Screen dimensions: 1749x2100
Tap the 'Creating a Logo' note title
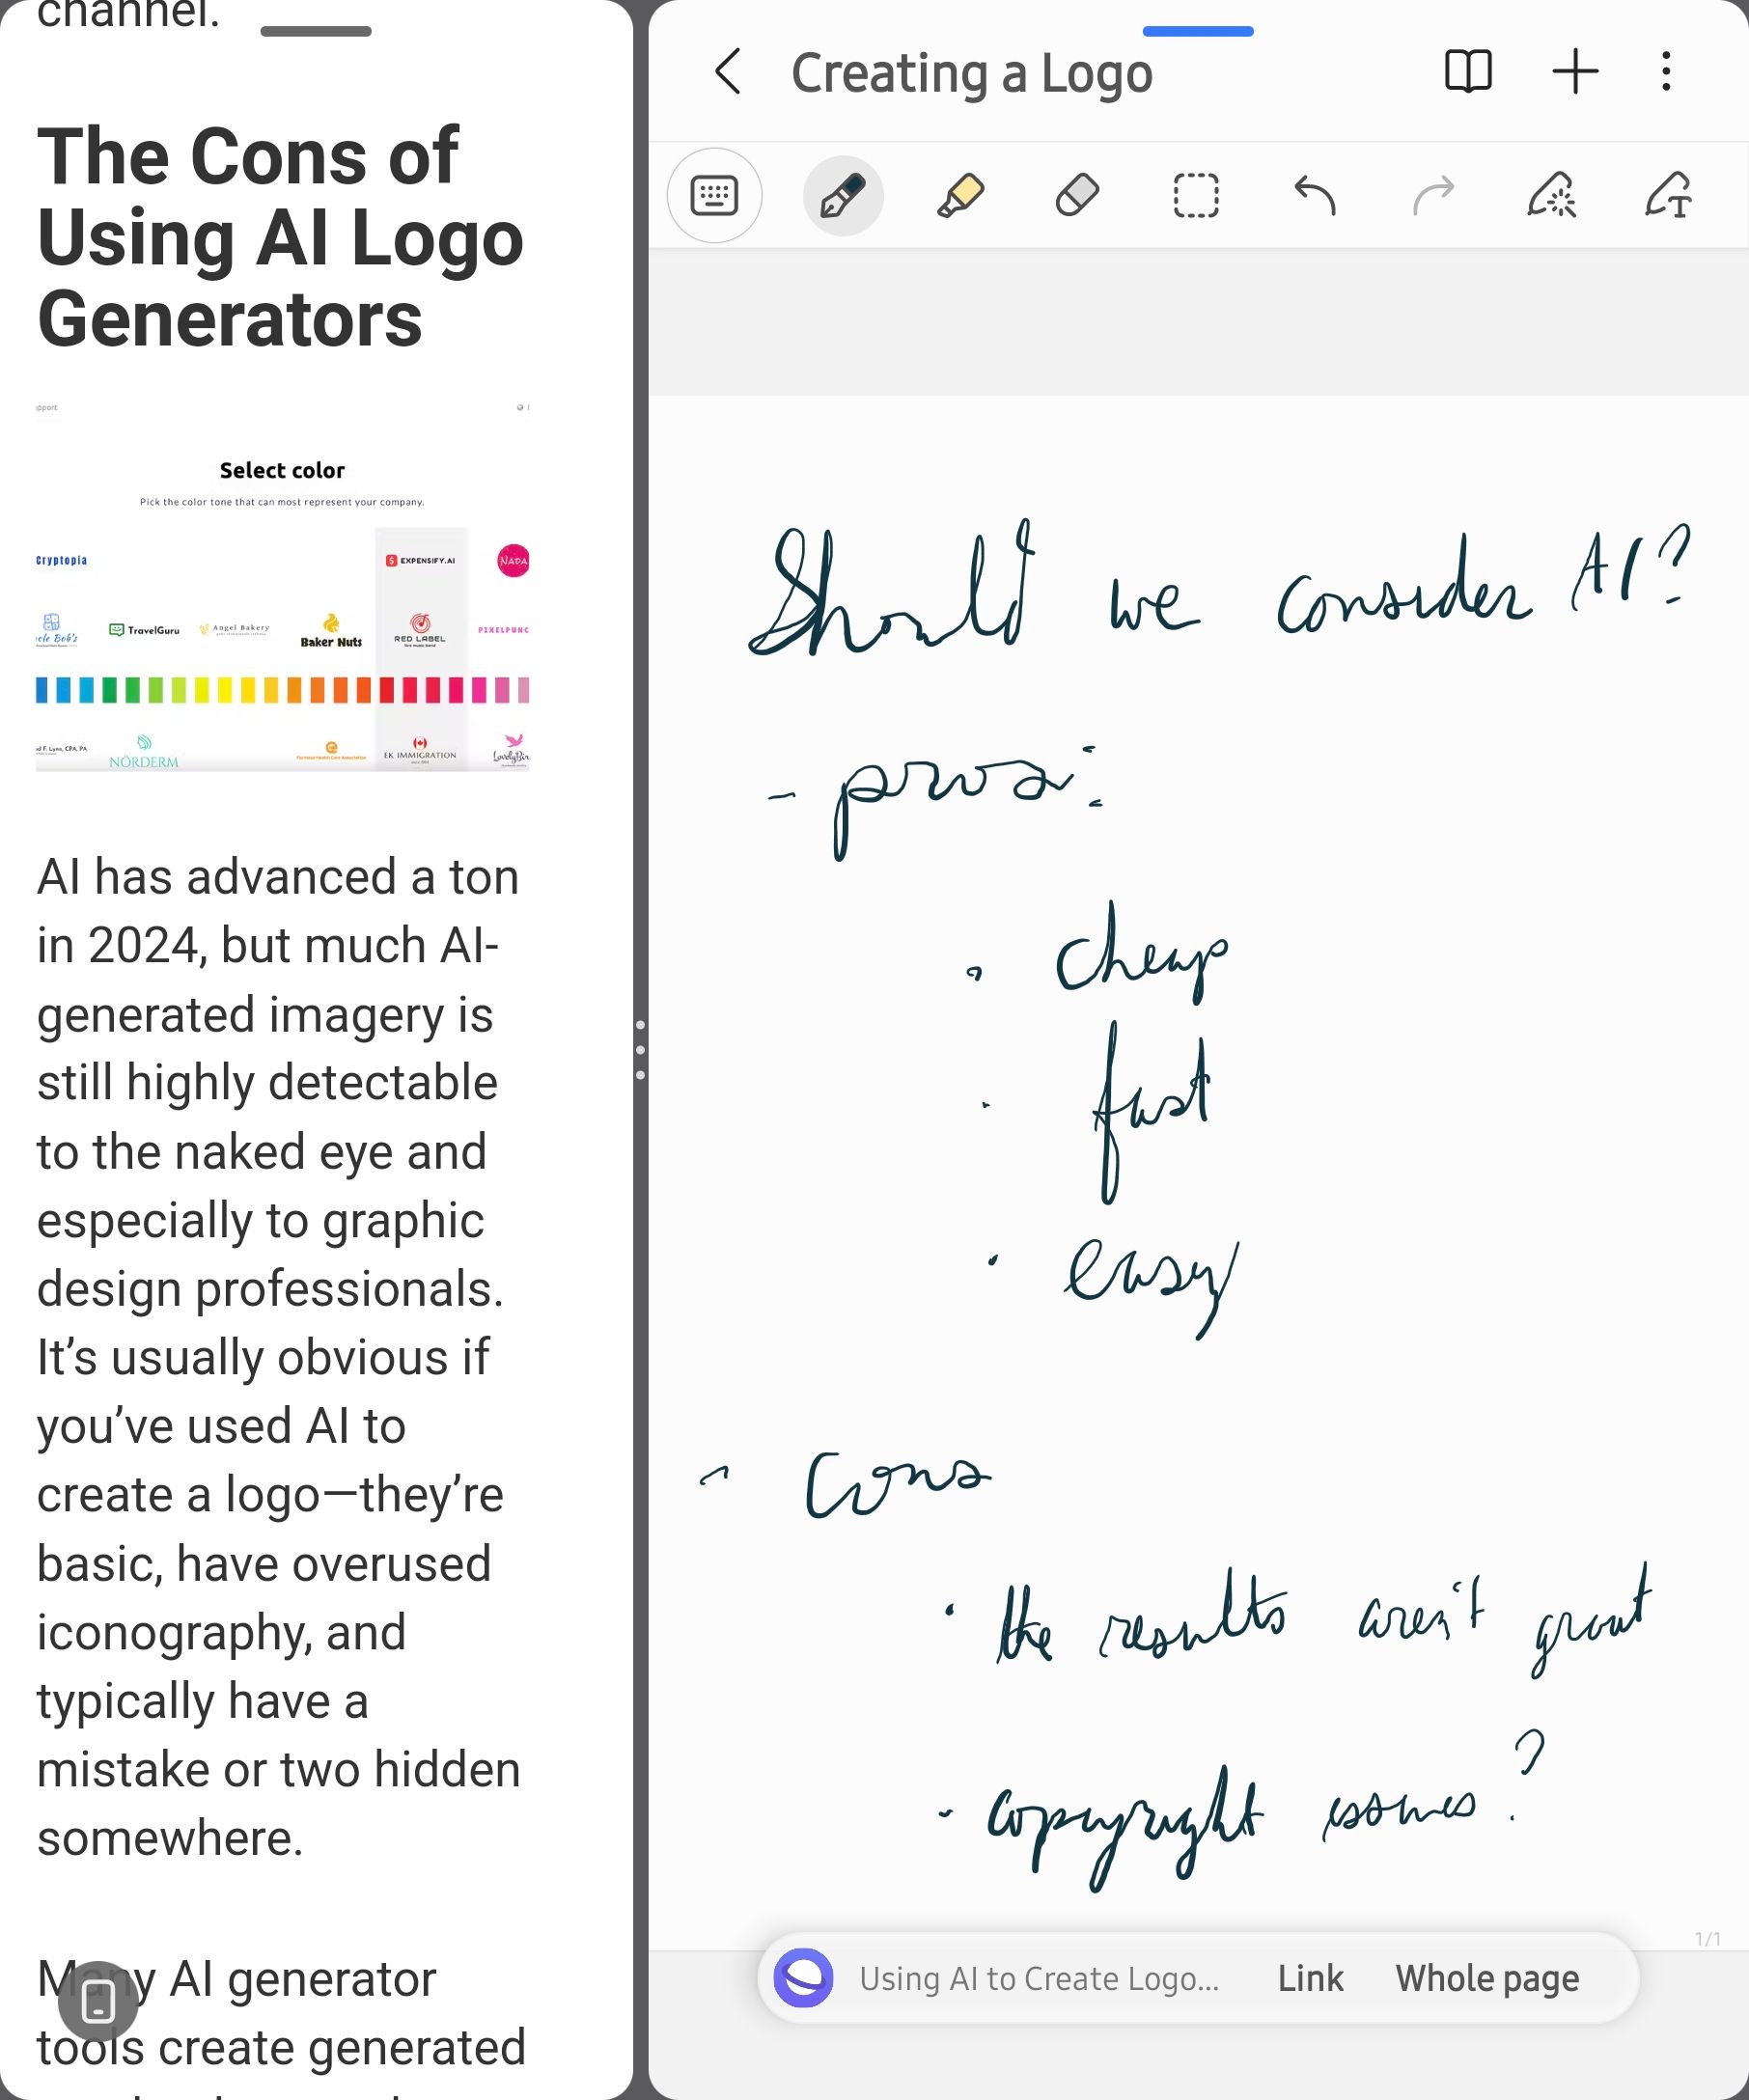click(972, 73)
